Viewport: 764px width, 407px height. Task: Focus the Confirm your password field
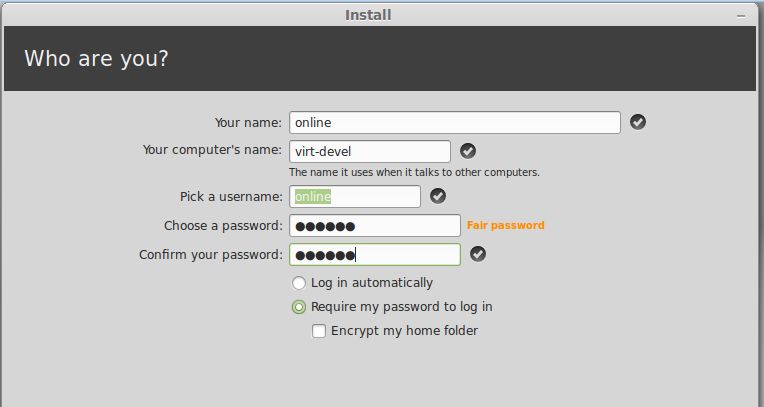pos(375,254)
